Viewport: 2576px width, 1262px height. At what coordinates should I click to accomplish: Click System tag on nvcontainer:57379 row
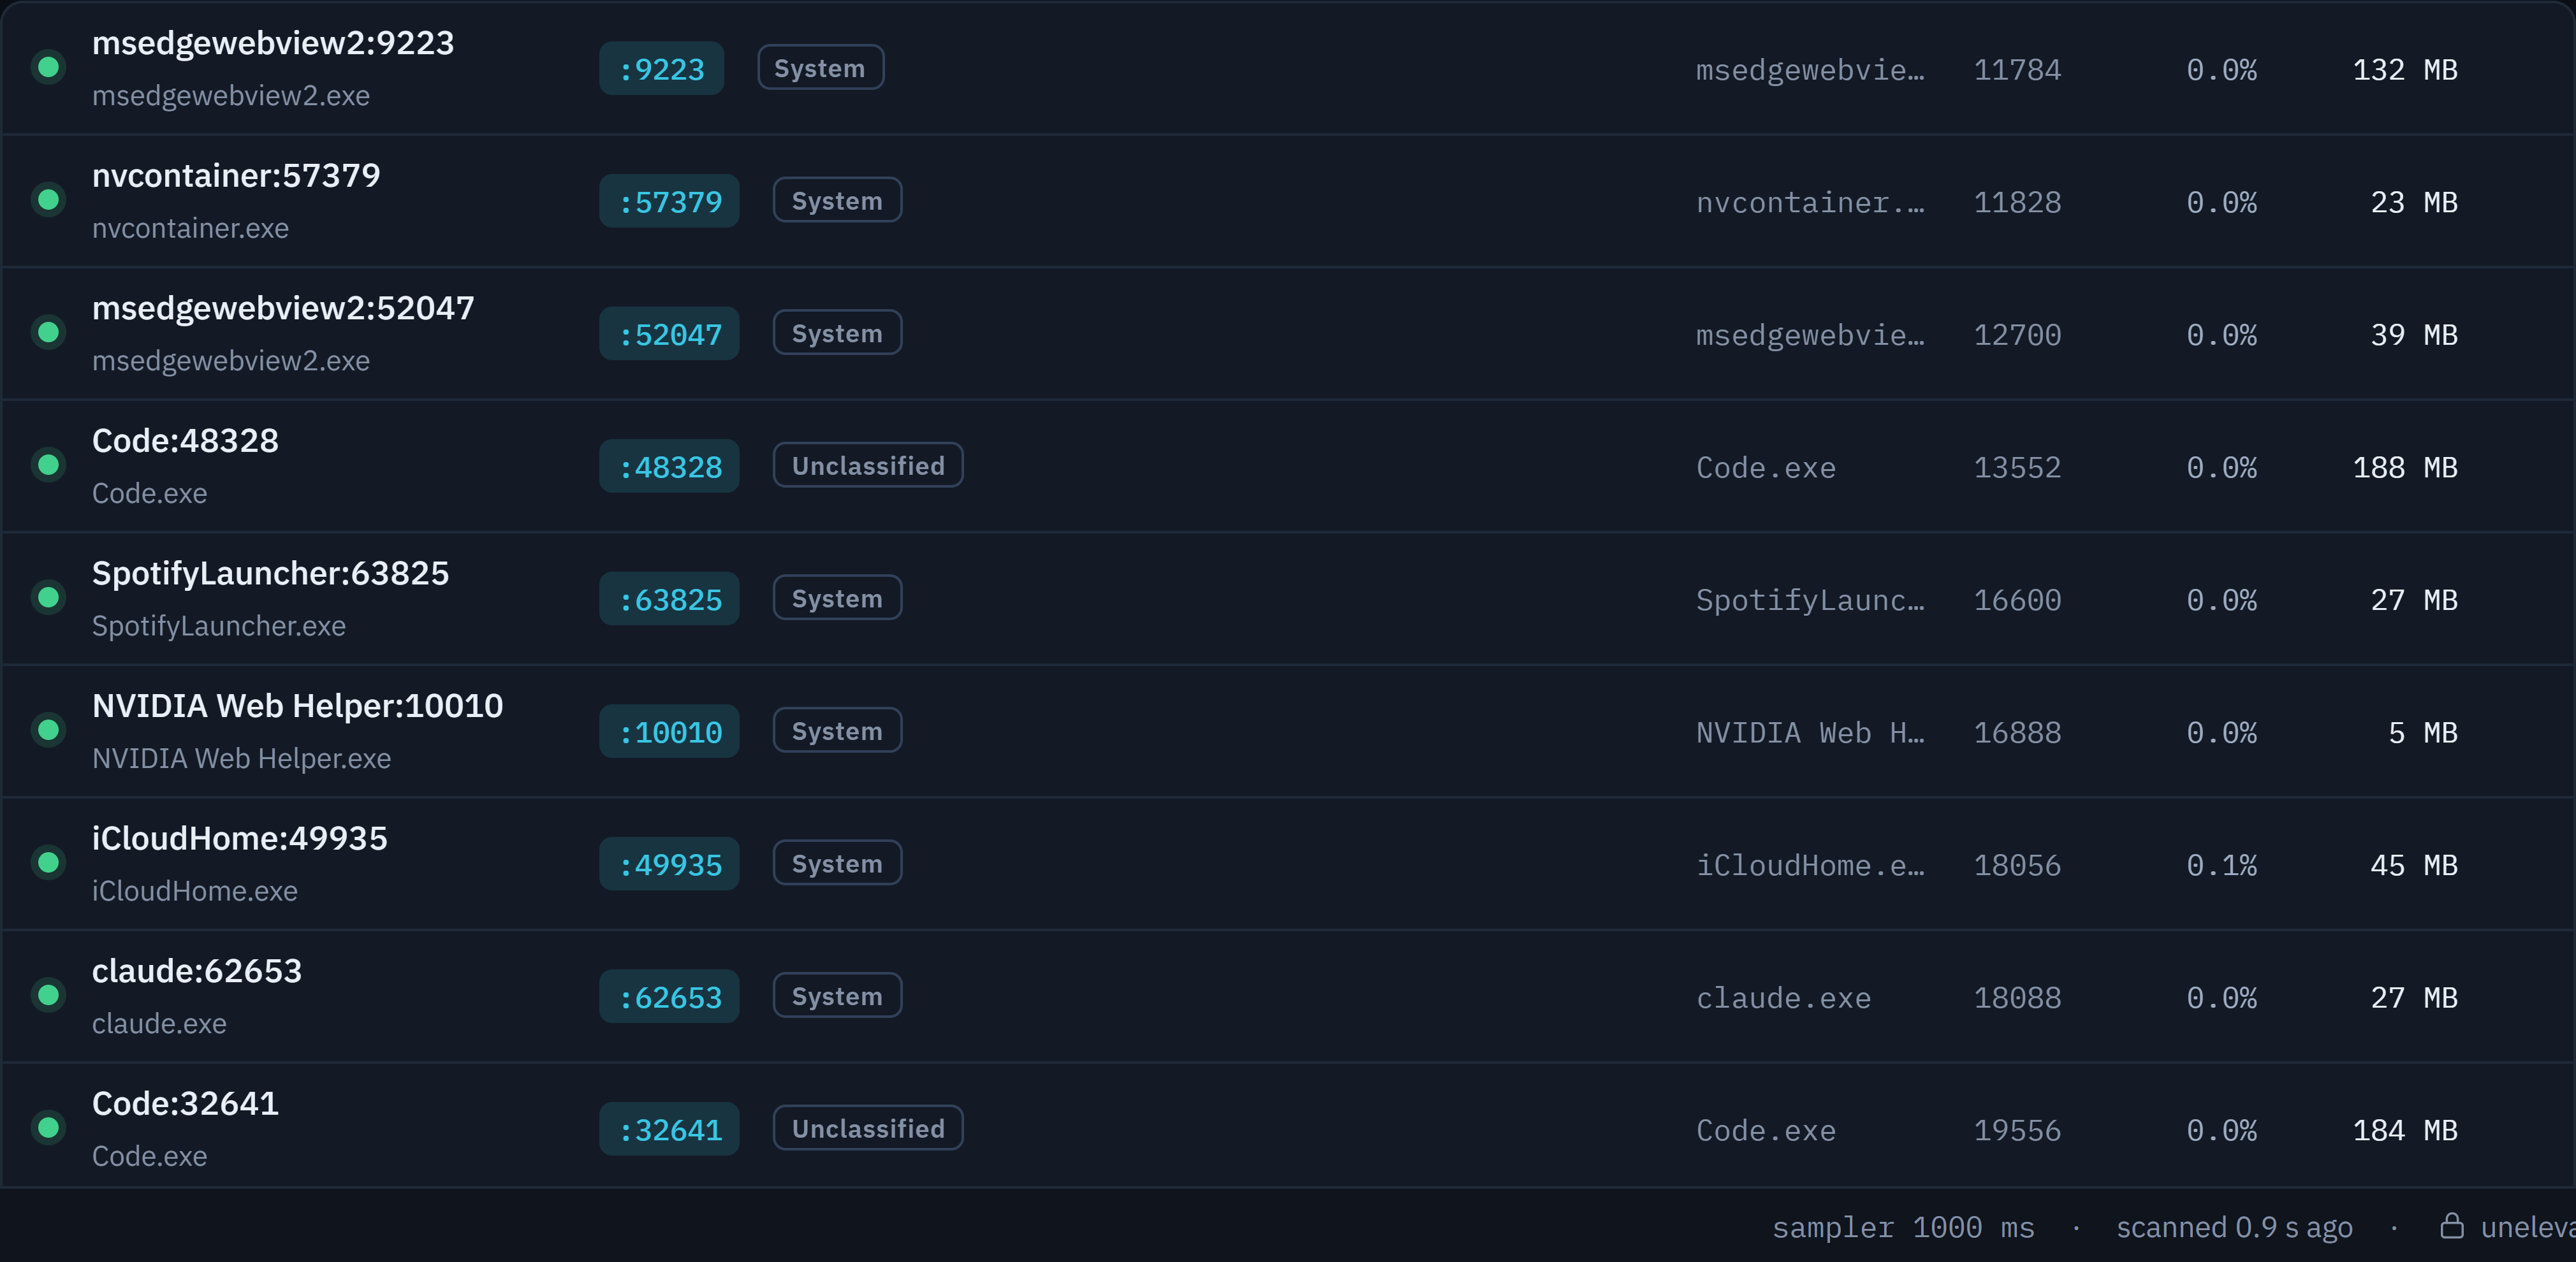coord(837,200)
